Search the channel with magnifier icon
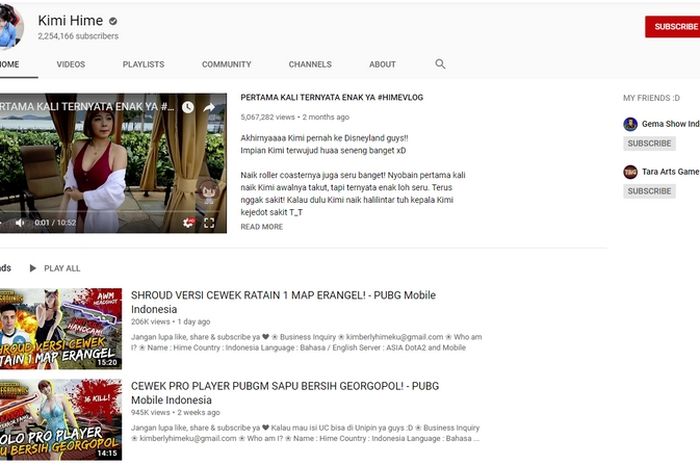 (440, 64)
